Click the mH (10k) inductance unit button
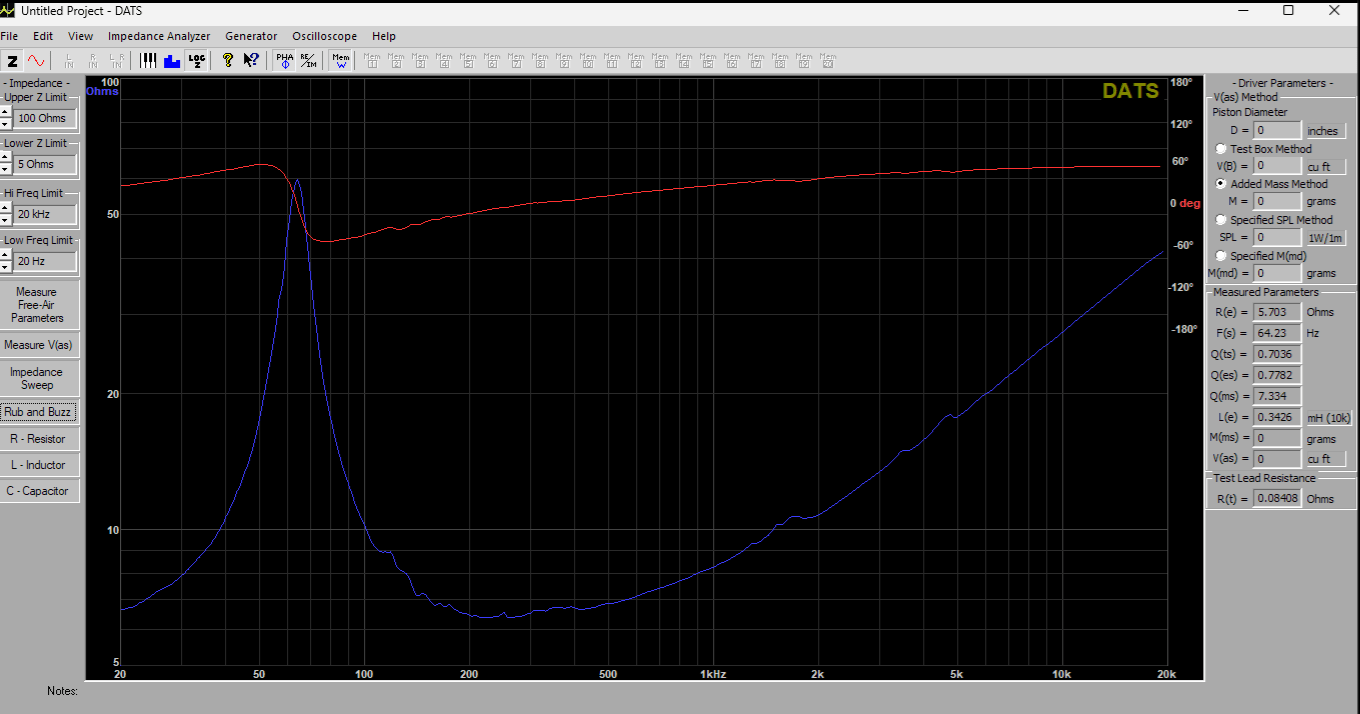 pos(1329,417)
